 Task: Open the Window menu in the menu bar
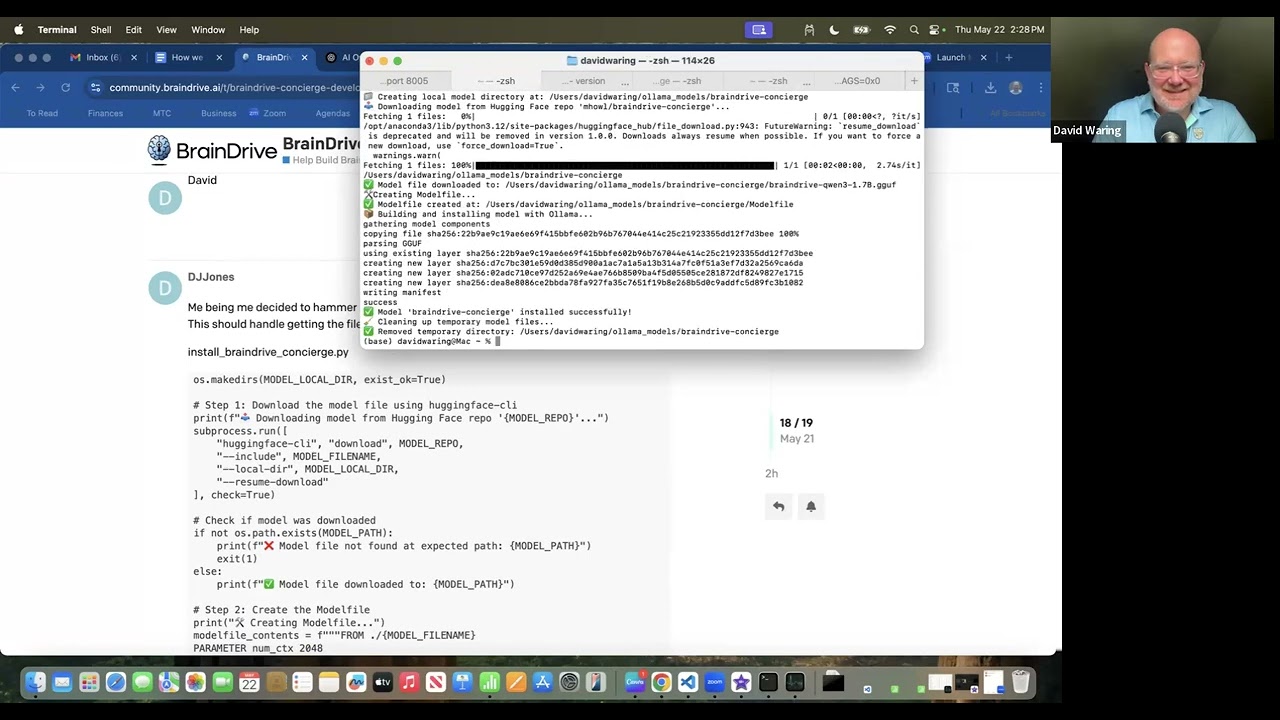(x=208, y=30)
